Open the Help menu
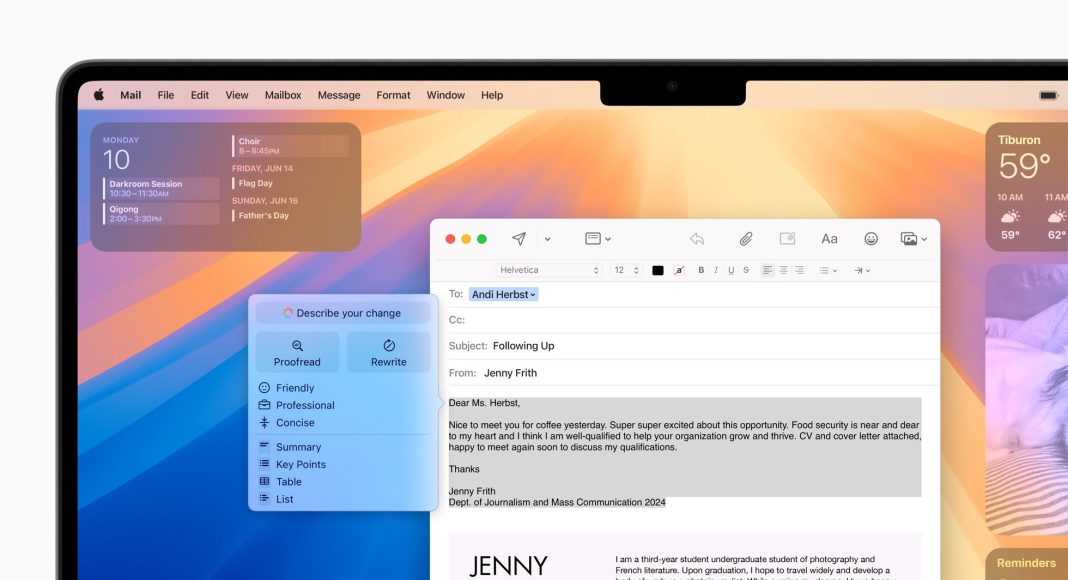1068x580 pixels. [492, 95]
